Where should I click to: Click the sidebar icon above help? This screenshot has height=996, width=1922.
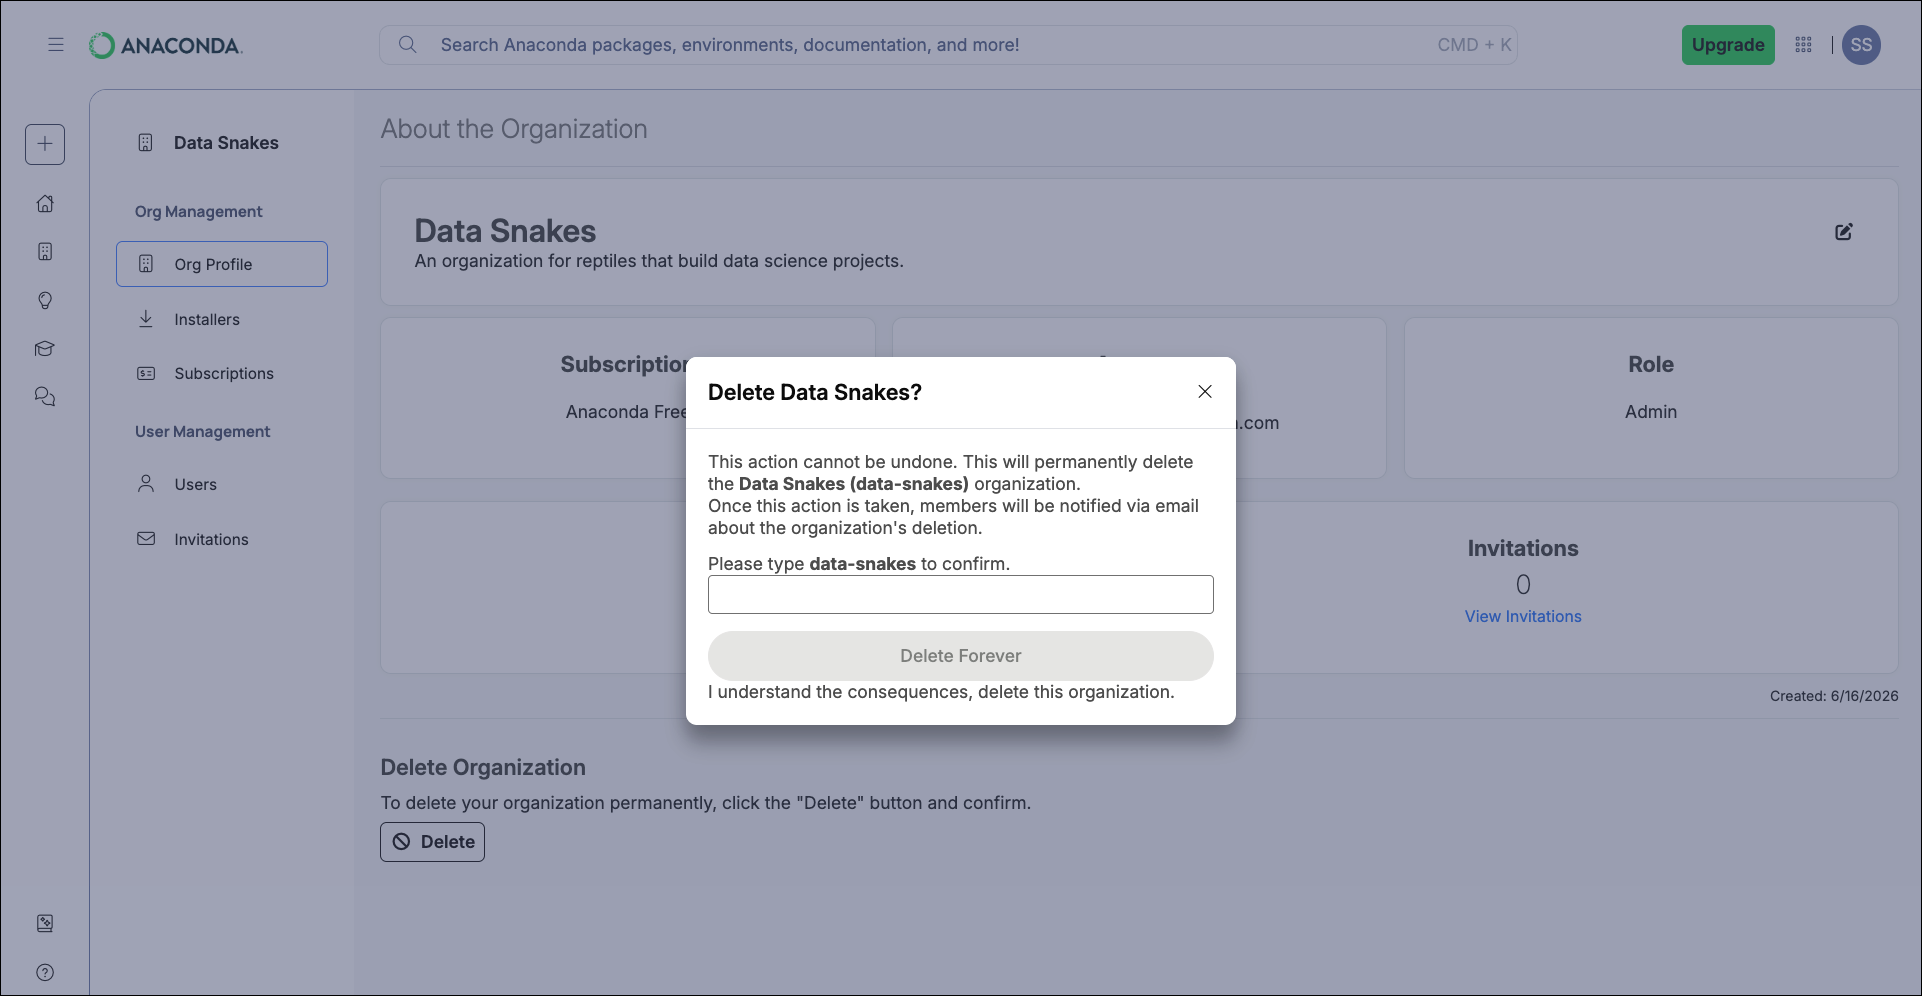(x=45, y=923)
